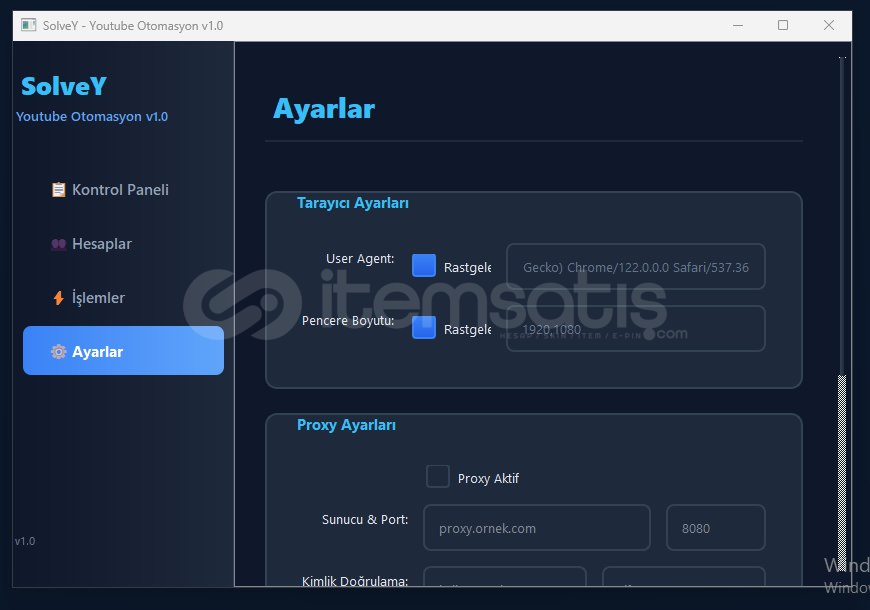Toggle the User Agent Rastgele checkbox
Image resolution: width=870 pixels, height=610 pixels.
pos(424,265)
